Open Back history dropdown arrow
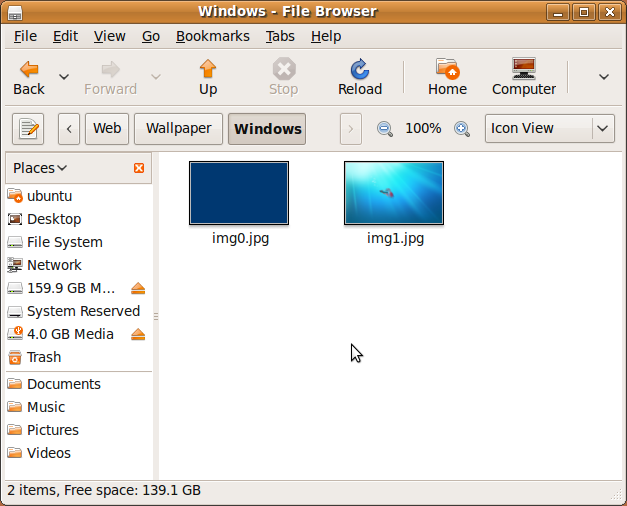The image size is (627, 506). pos(64,77)
